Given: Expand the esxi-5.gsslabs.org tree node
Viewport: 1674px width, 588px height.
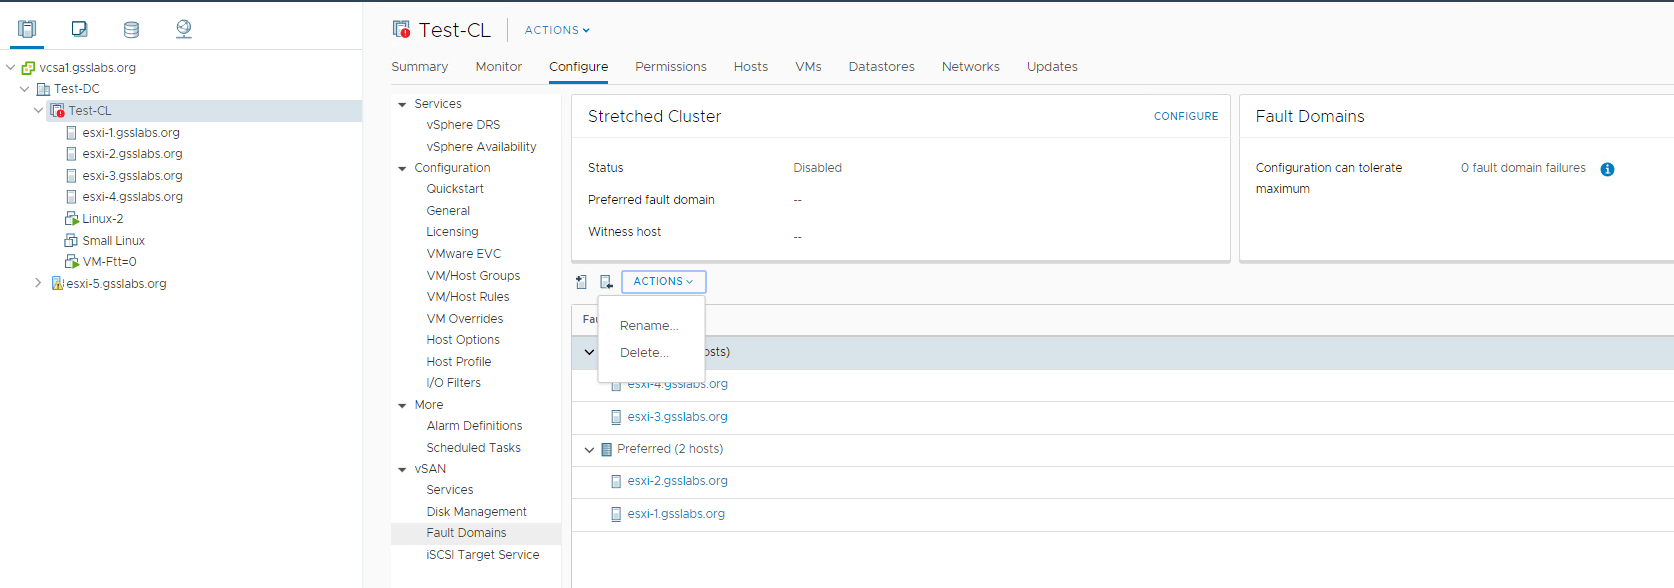Looking at the screenshot, I should (x=38, y=283).
